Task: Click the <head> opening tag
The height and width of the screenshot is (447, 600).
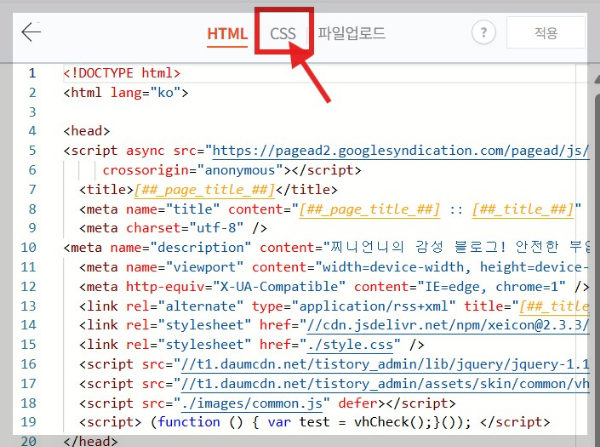Action: (86, 131)
